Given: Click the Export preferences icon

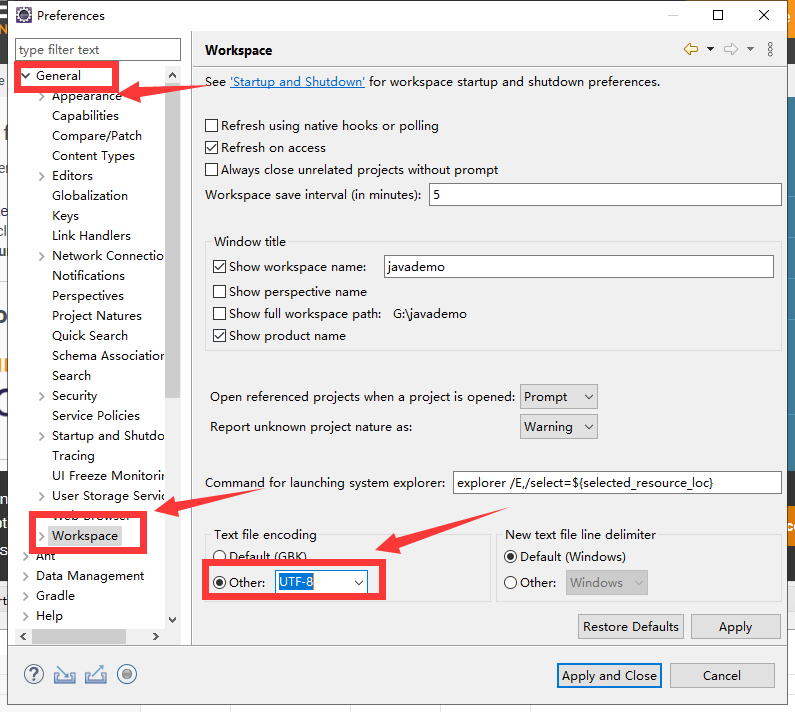Looking at the screenshot, I should 96,674.
